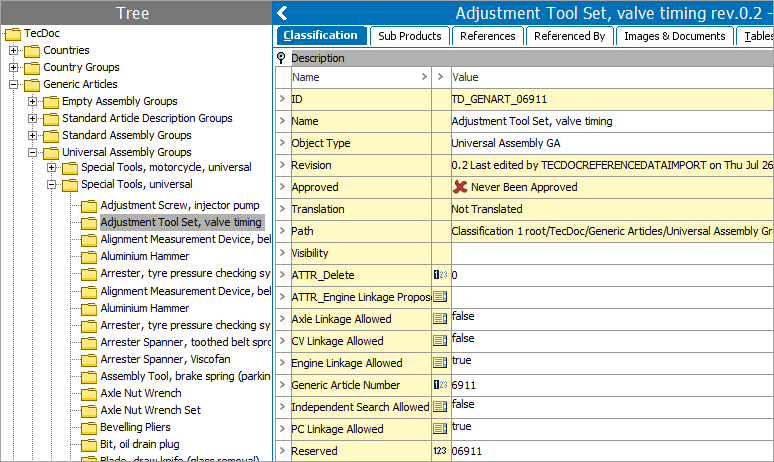Click the list icon next to Engine Linkage Allowed
The width and height of the screenshot is (774, 462).
(x=440, y=363)
